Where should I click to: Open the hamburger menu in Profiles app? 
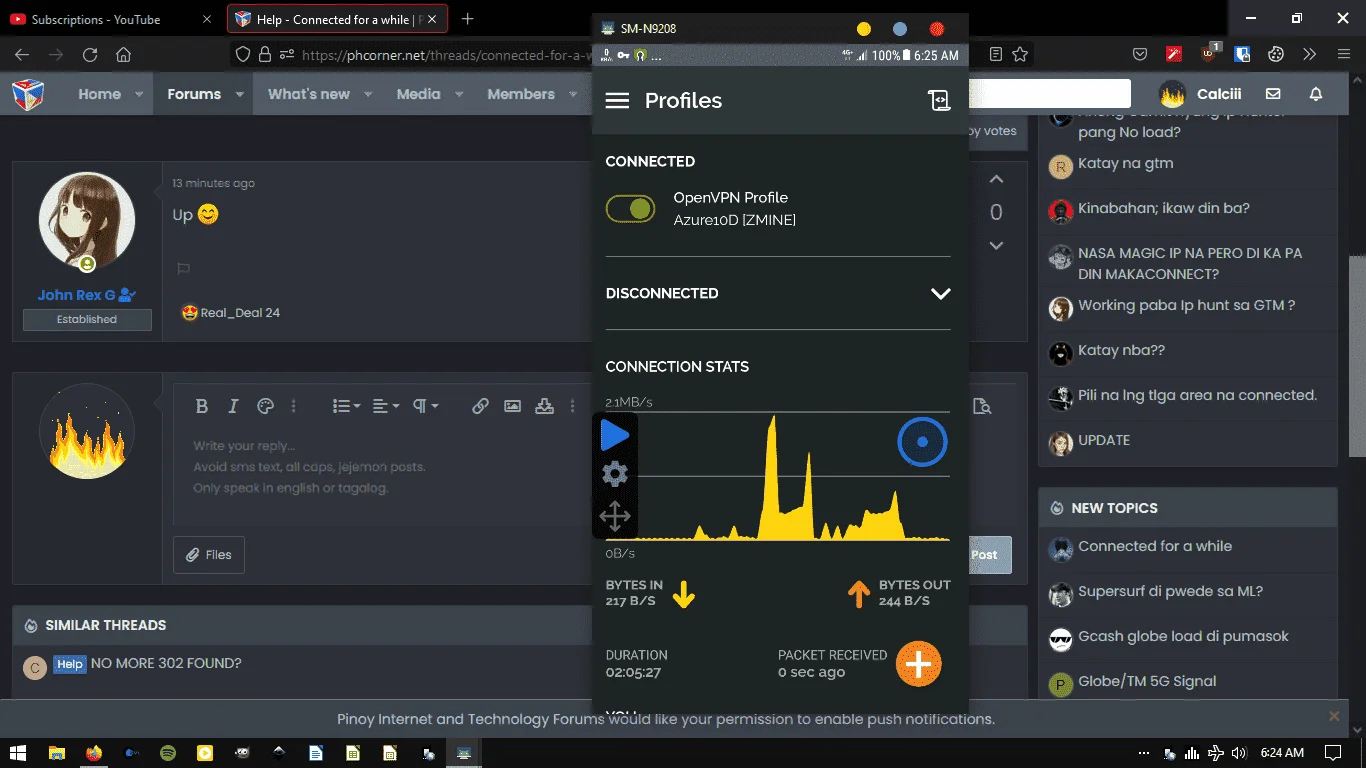pyautogui.click(x=617, y=101)
